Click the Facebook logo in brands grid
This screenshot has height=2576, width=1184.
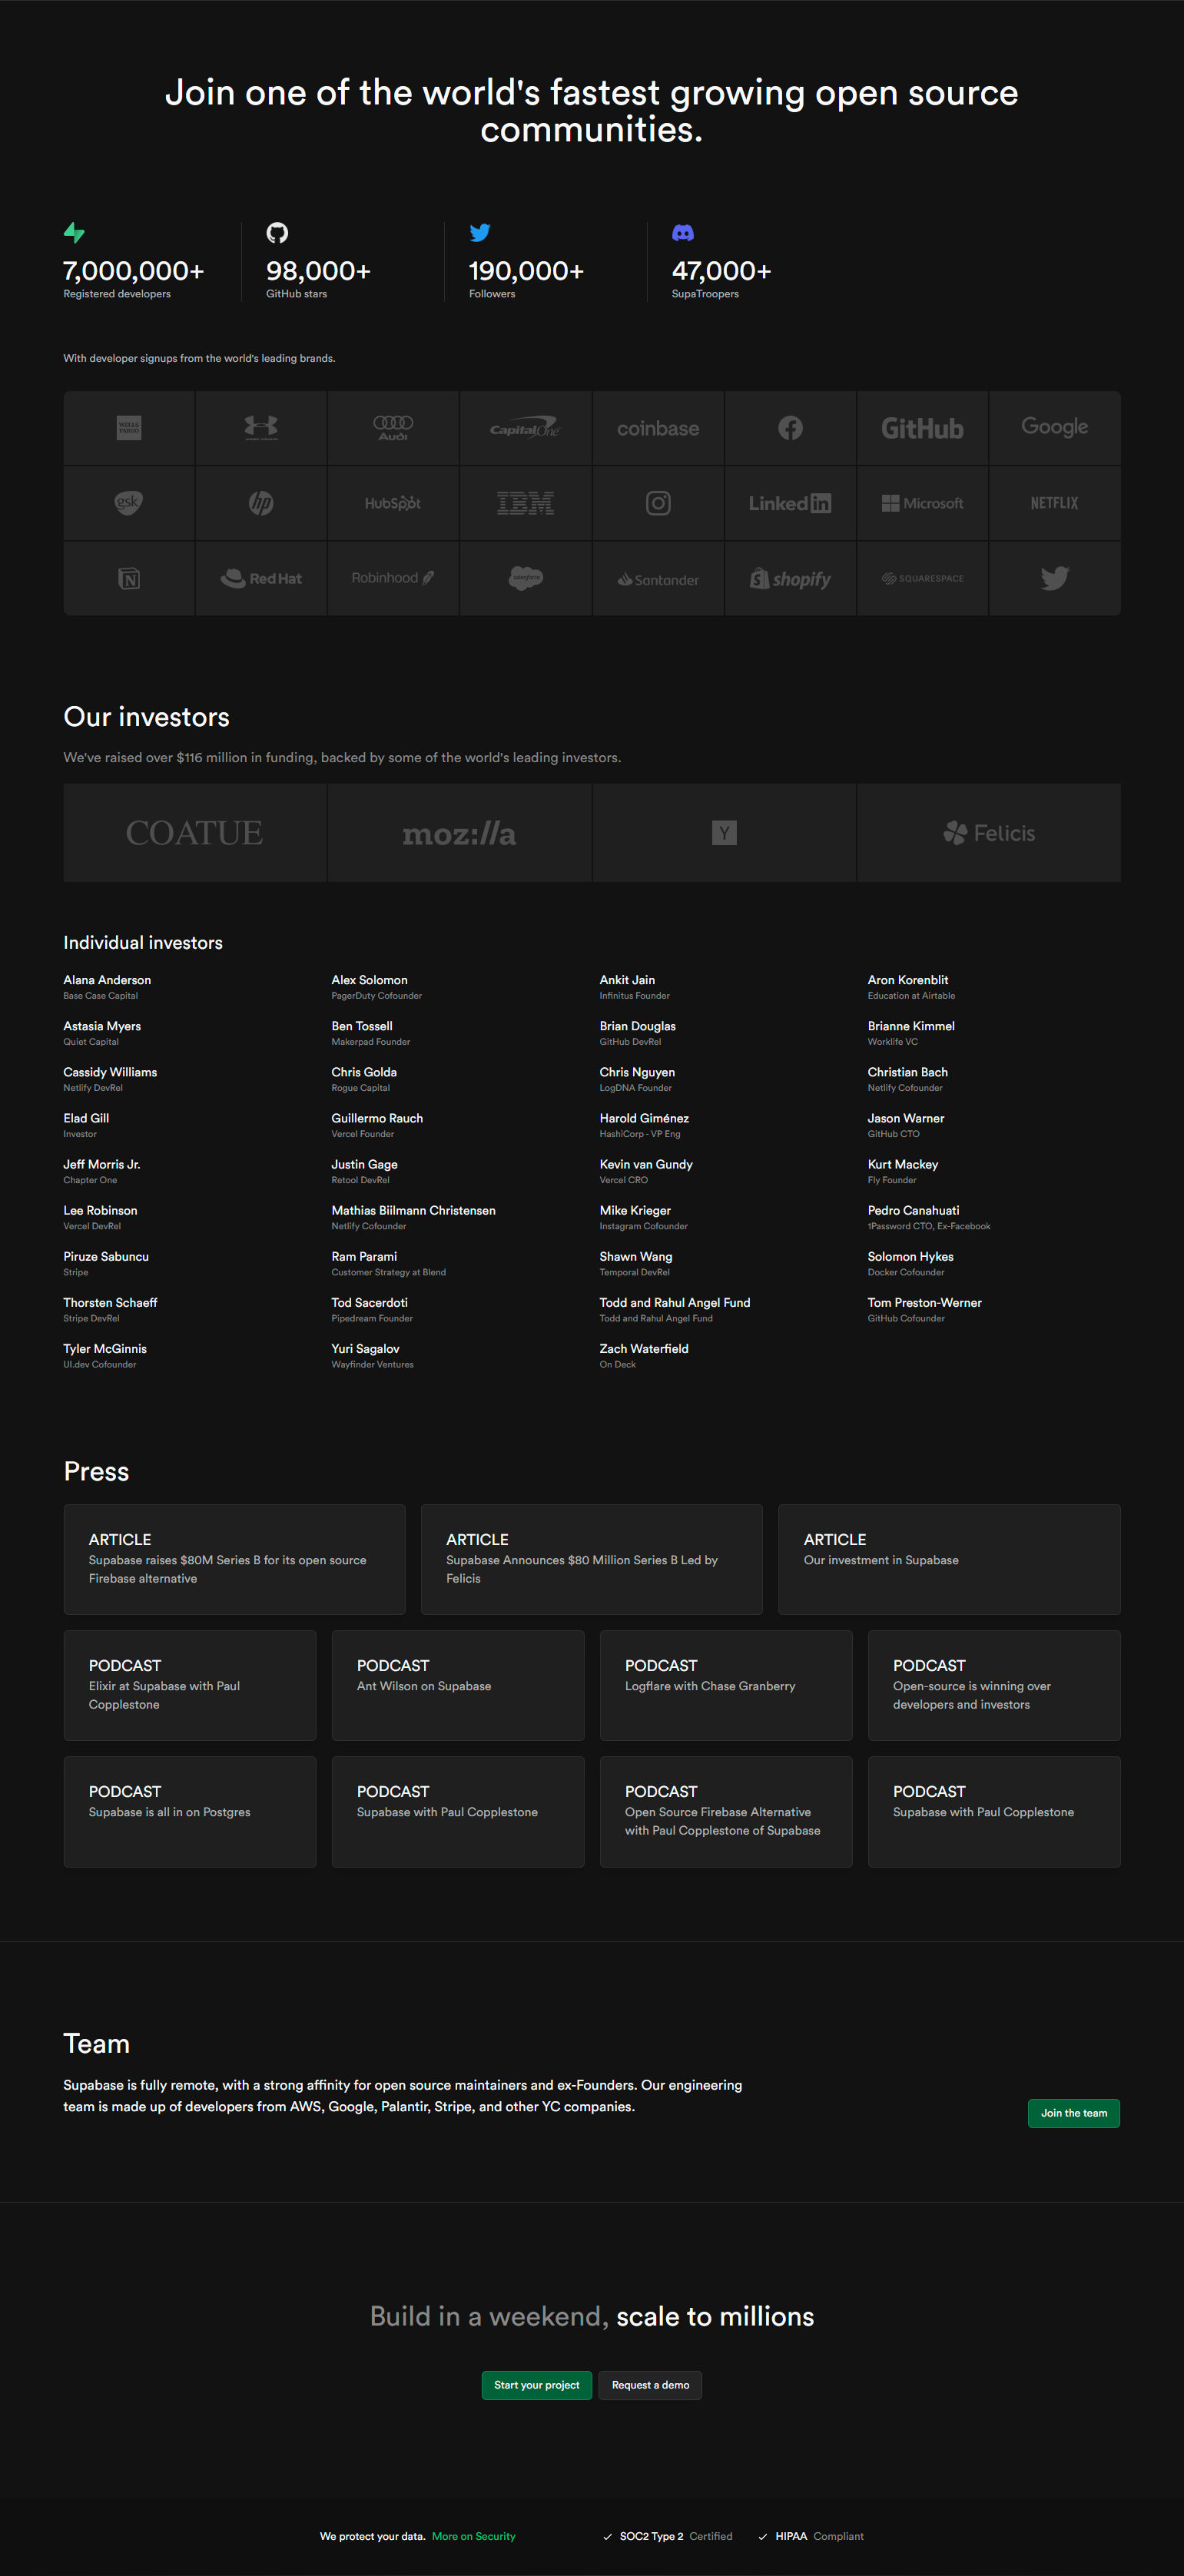tap(790, 428)
